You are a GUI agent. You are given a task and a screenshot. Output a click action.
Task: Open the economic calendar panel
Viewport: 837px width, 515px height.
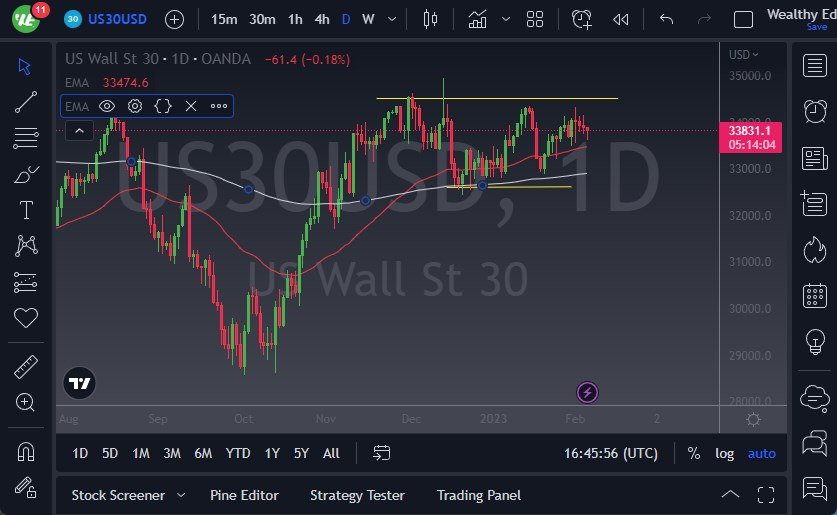(815, 295)
